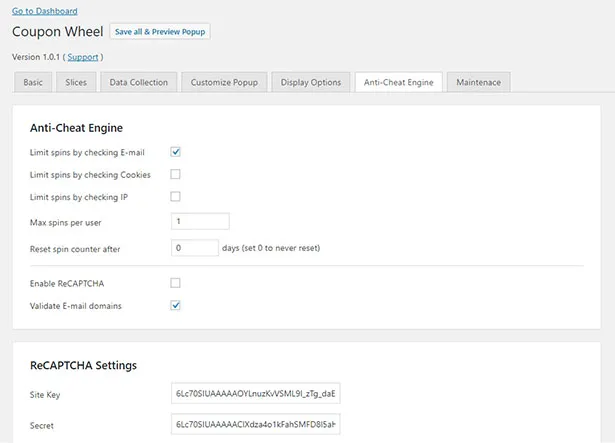The width and height of the screenshot is (615, 443).
Task: Uncheck the Limit spins by checking E-mail box
Action: (175, 152)
